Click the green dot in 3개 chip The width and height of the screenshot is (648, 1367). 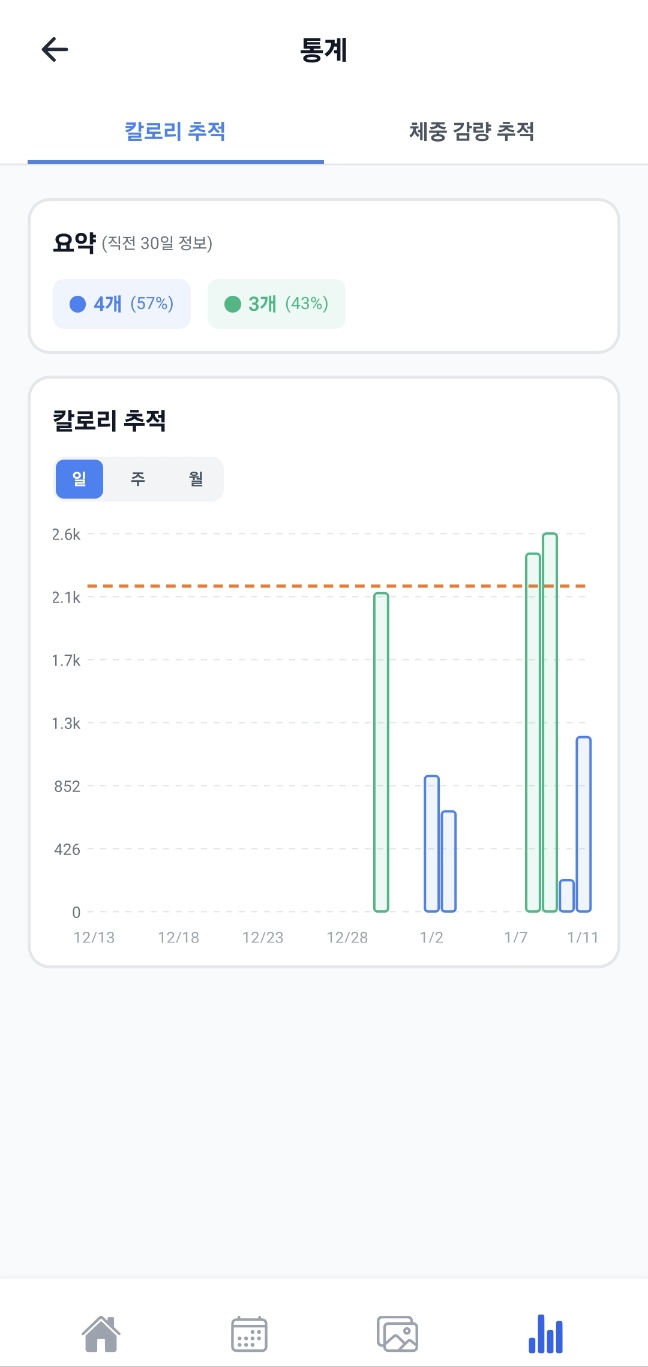[x=232, y=304]
